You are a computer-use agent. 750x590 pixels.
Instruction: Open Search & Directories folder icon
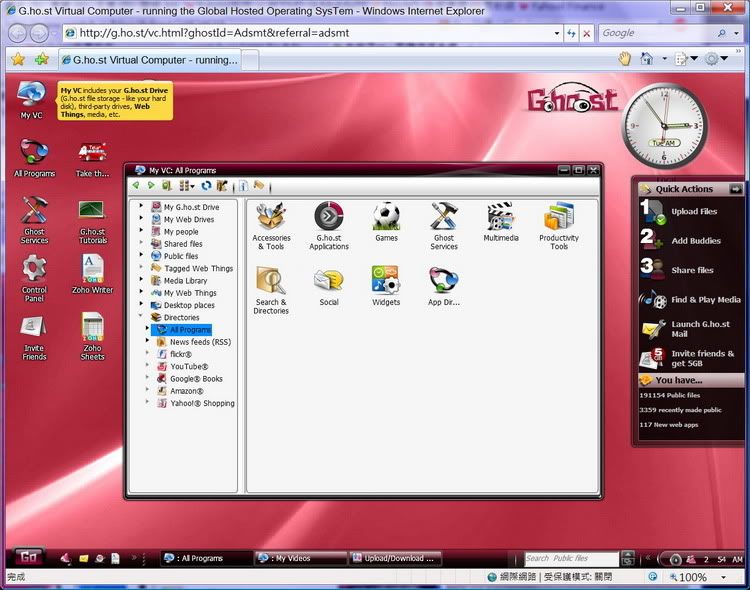[271, 290]
